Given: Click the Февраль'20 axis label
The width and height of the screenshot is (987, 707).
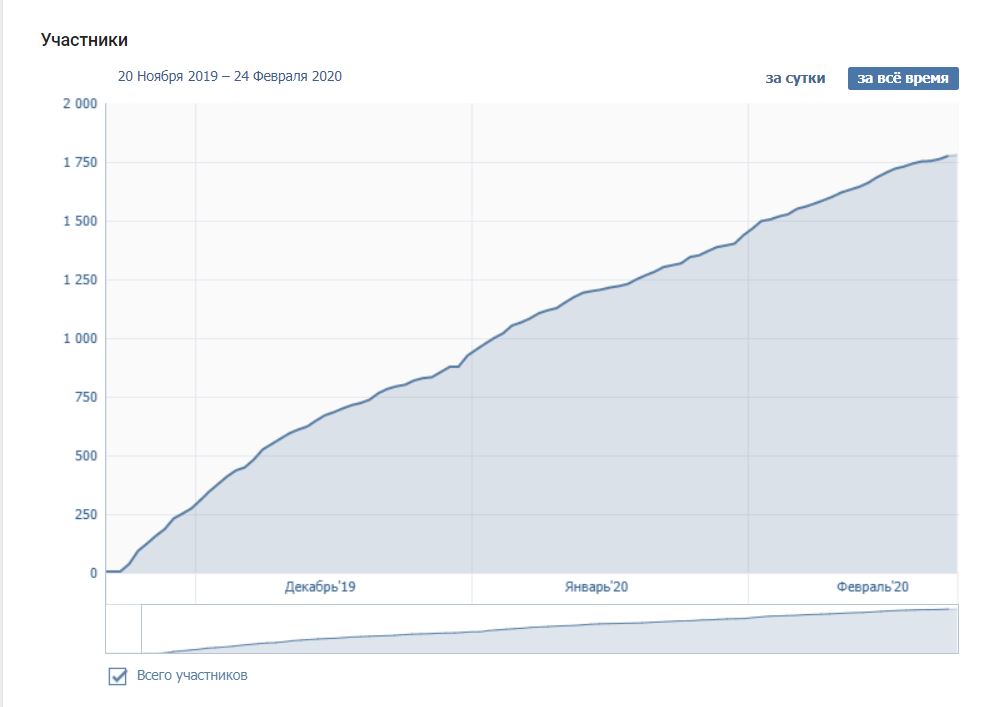Looking at the screenshot, I should 872,587.
